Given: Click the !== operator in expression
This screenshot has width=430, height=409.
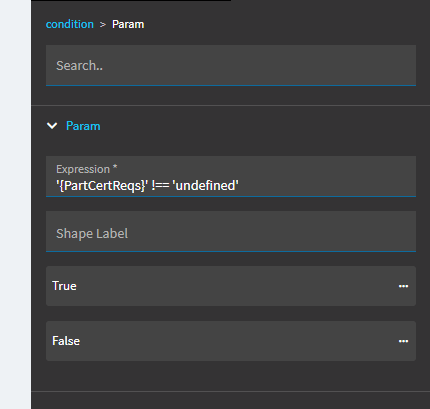Looking at the screenshot, I should pyautogui.click(x=160, y=186).
